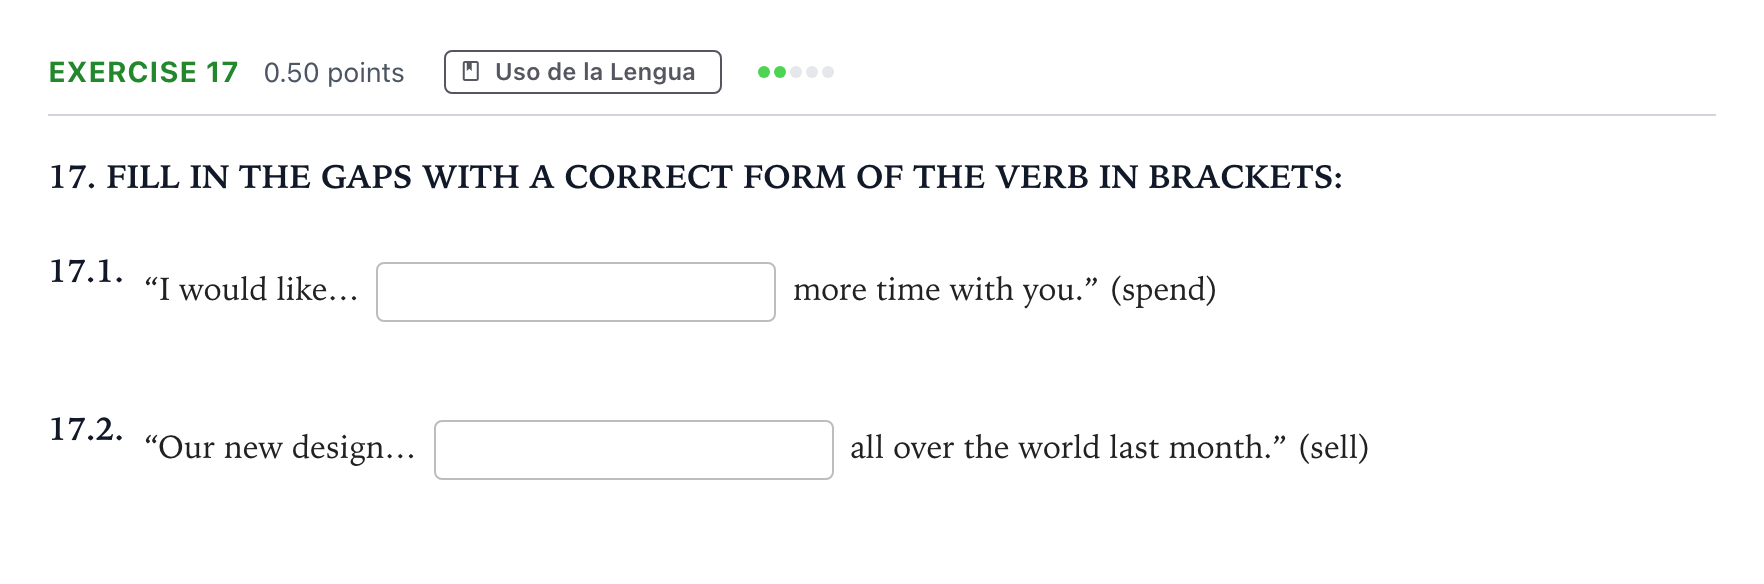This screenshot has width=1764, height=584.
Task: Click the (sell) verb hint
Action: coord(1334,448)
